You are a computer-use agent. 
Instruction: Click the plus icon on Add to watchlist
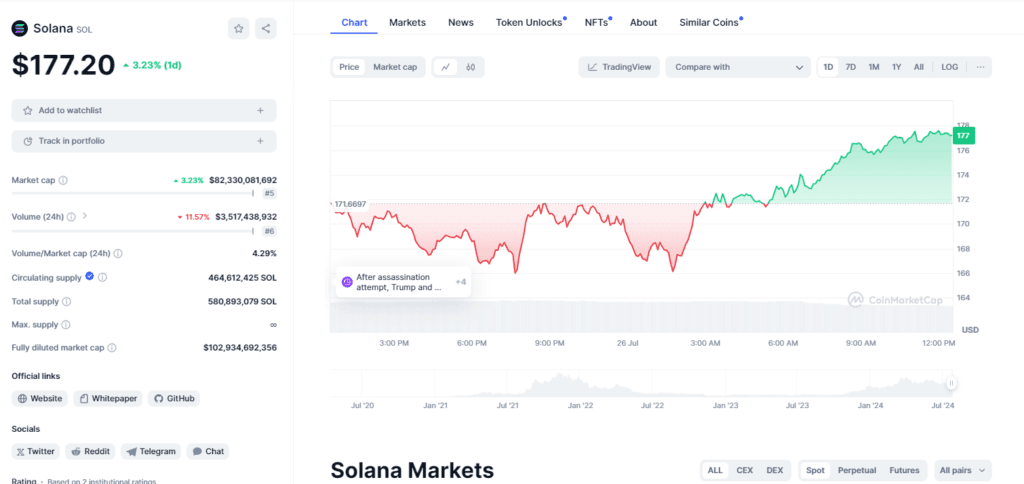coord(261,111)
